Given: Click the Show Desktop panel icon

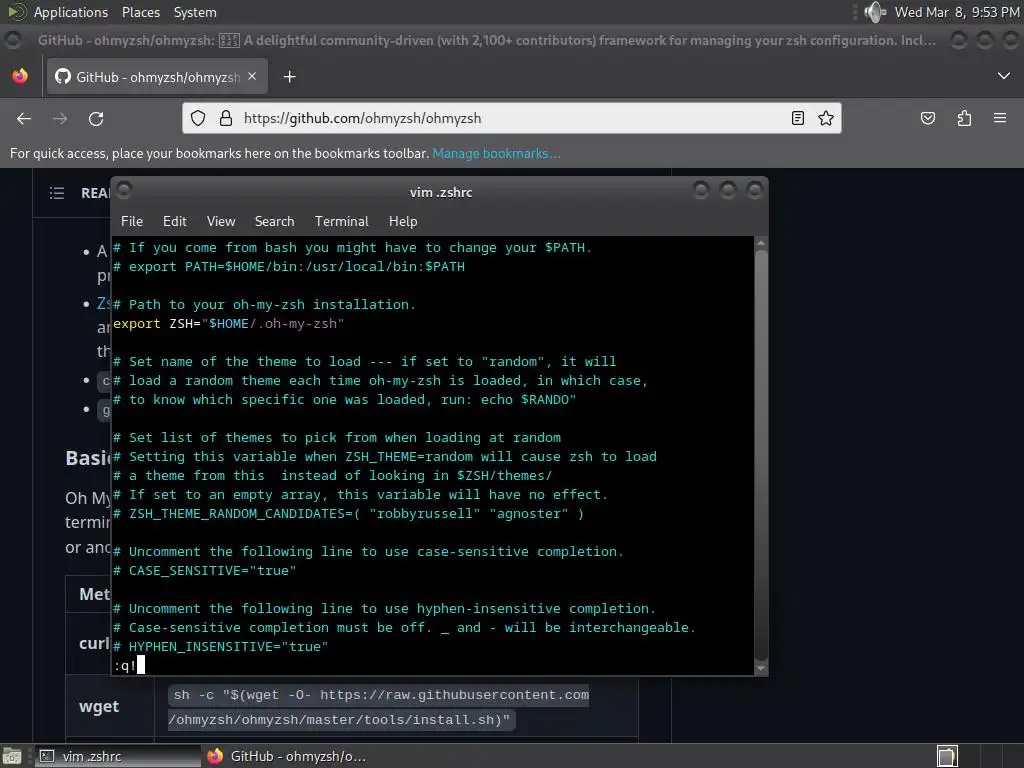Looking at the screenshot, I should (12, 756).
